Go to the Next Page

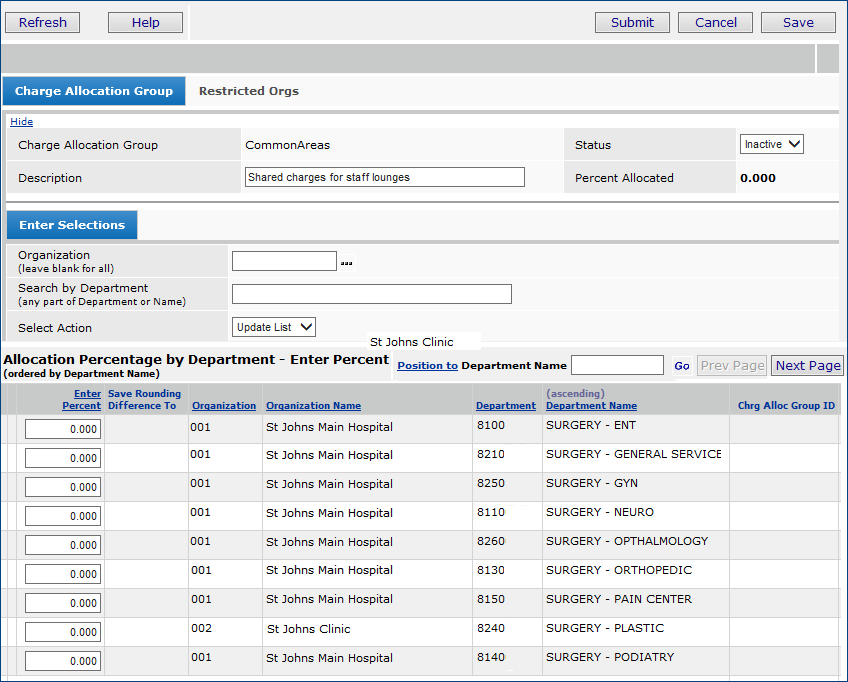tap(807, 366)
